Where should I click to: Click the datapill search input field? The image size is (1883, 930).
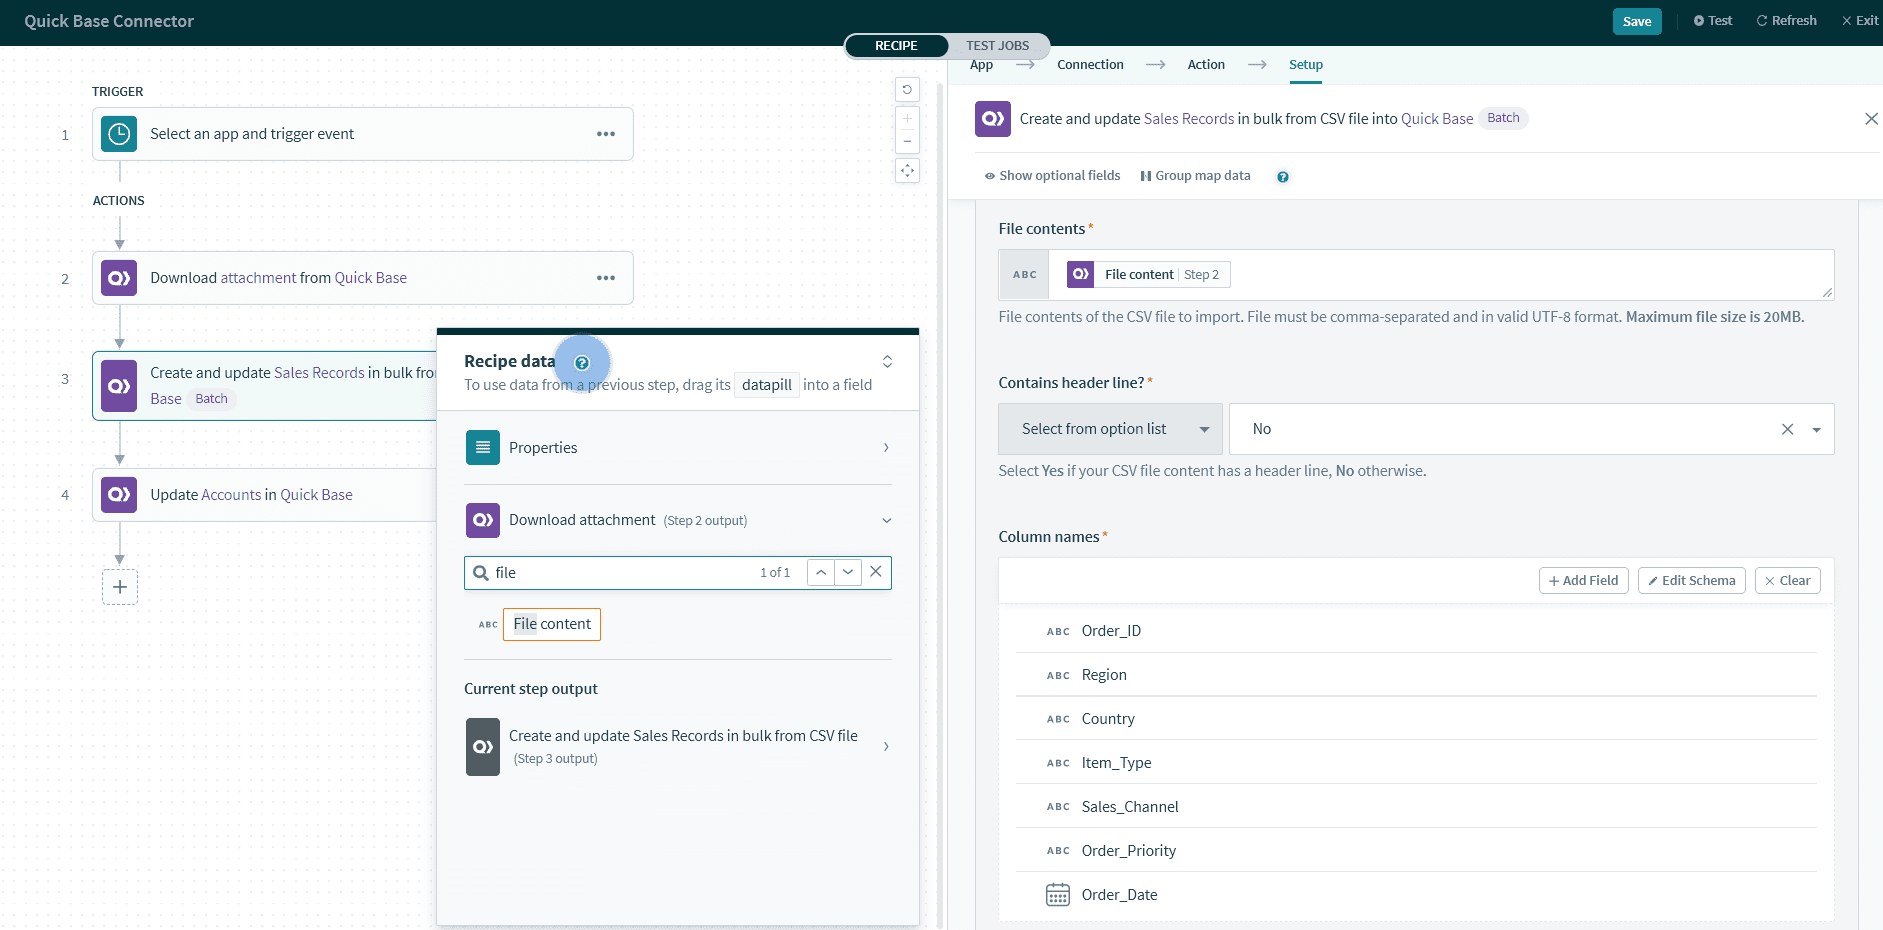coord(620,573)
